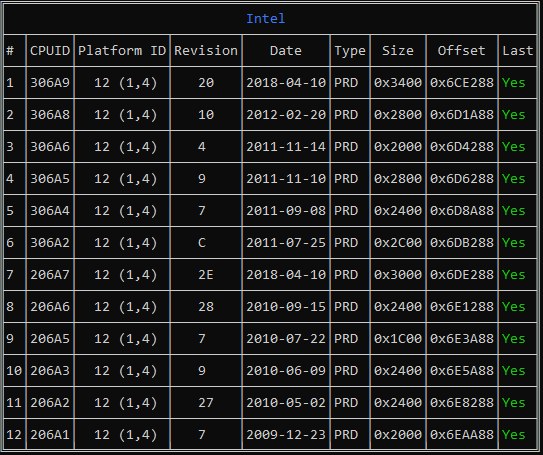Click the Last column header
Screen dimensions: 543x455
pos(517,51)
